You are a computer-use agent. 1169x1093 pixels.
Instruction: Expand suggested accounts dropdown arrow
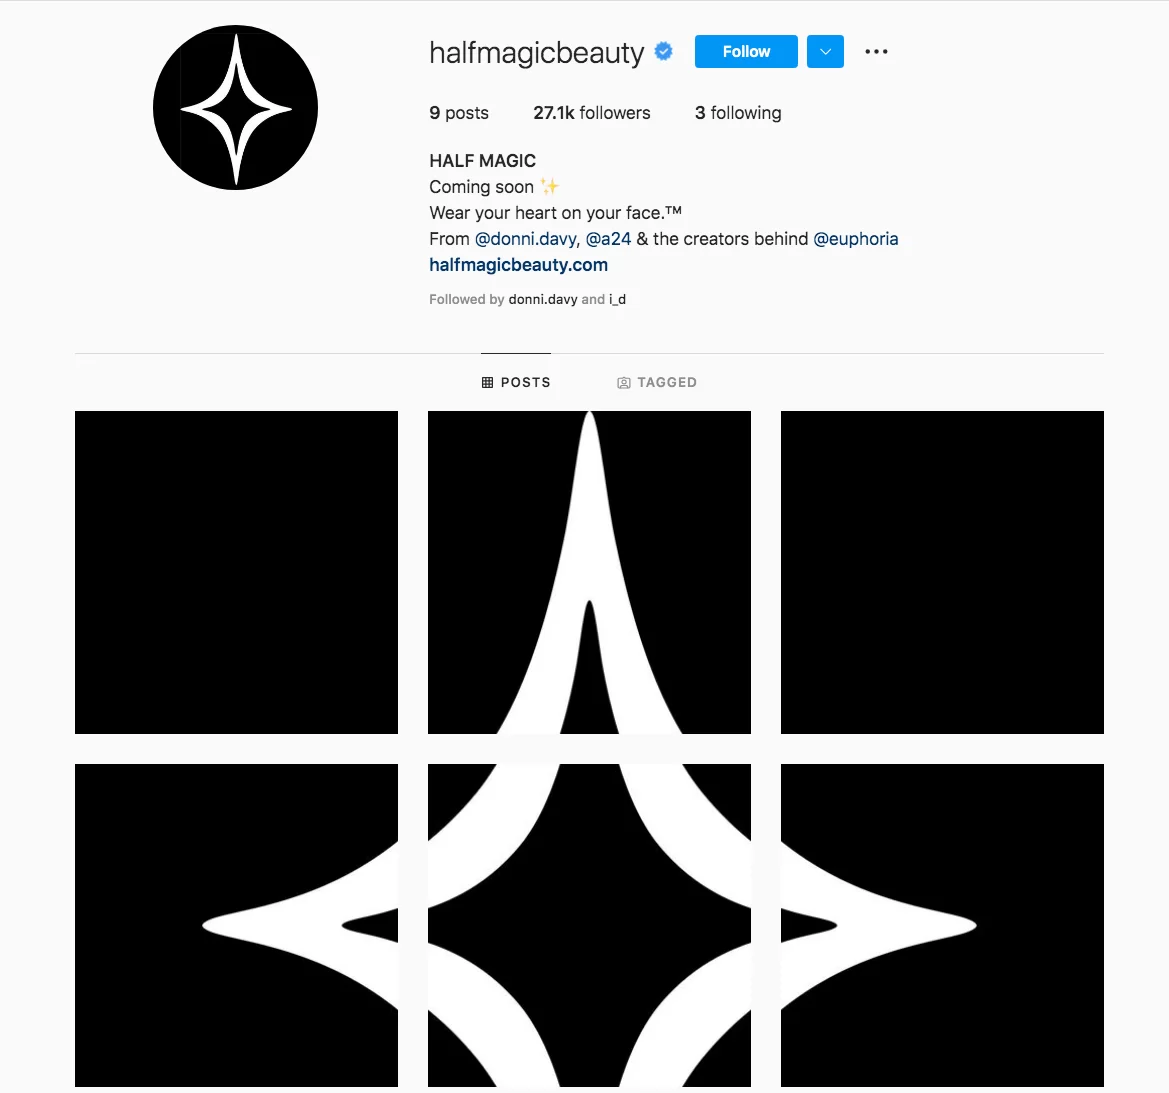coord(825,51)
